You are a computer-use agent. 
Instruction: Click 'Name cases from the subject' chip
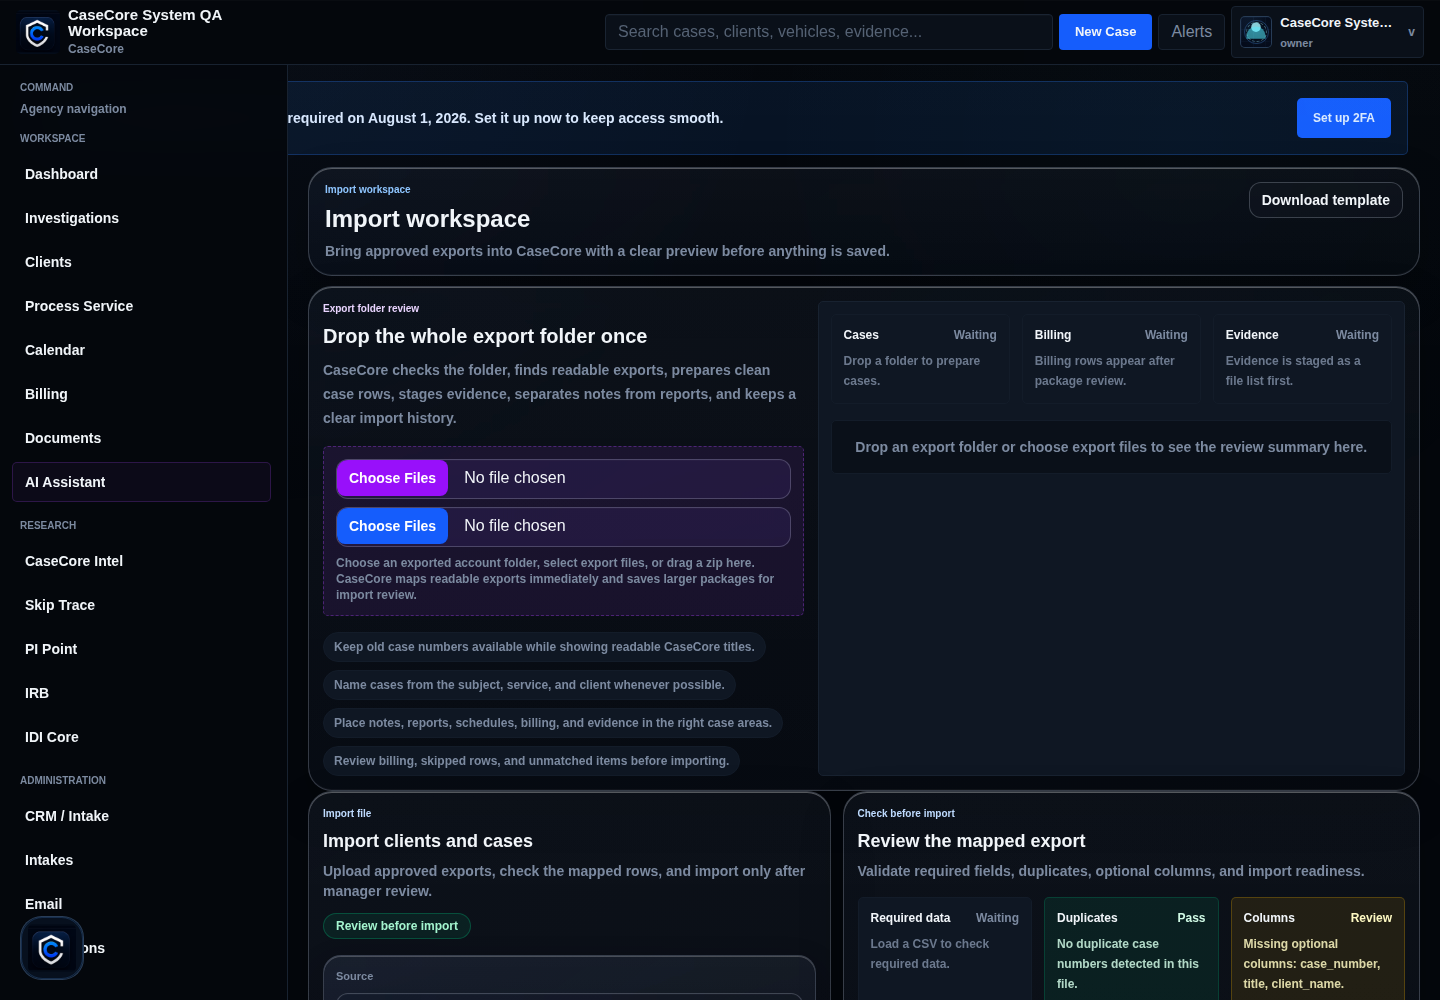(529, 685)
